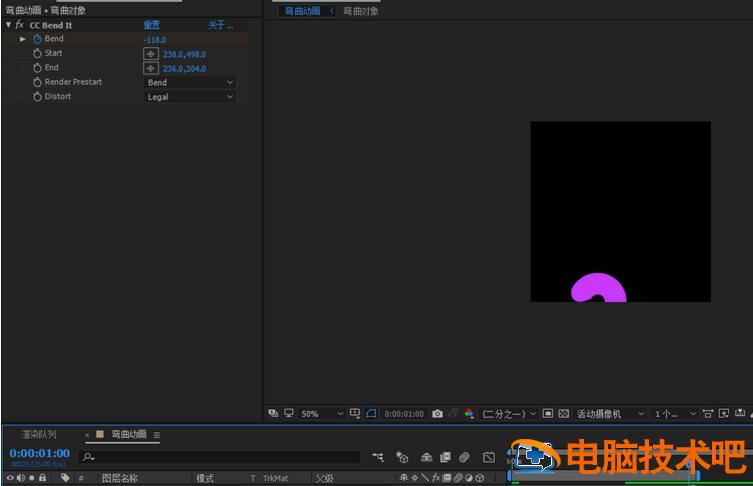This screenshot has height=486, width=753.
Task: Expand the Bend property triangle
Action: pyautogui.click(x=23, y=39)
